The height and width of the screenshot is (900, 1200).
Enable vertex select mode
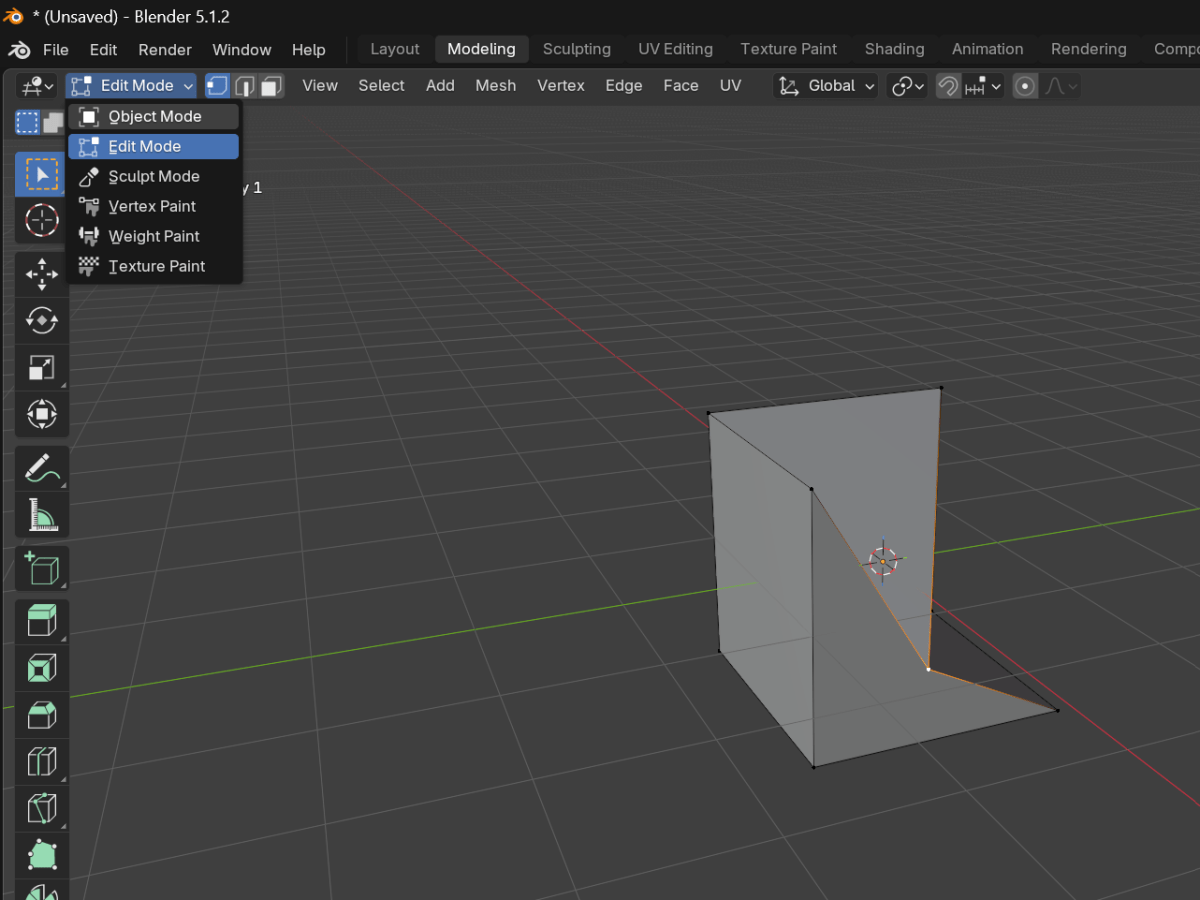pos(217,86)
